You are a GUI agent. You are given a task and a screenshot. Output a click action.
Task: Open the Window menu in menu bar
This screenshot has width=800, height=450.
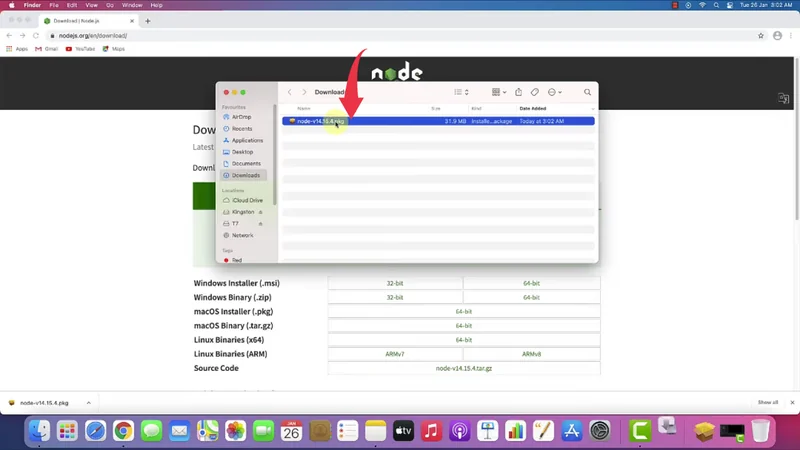[x=132, y=5]
